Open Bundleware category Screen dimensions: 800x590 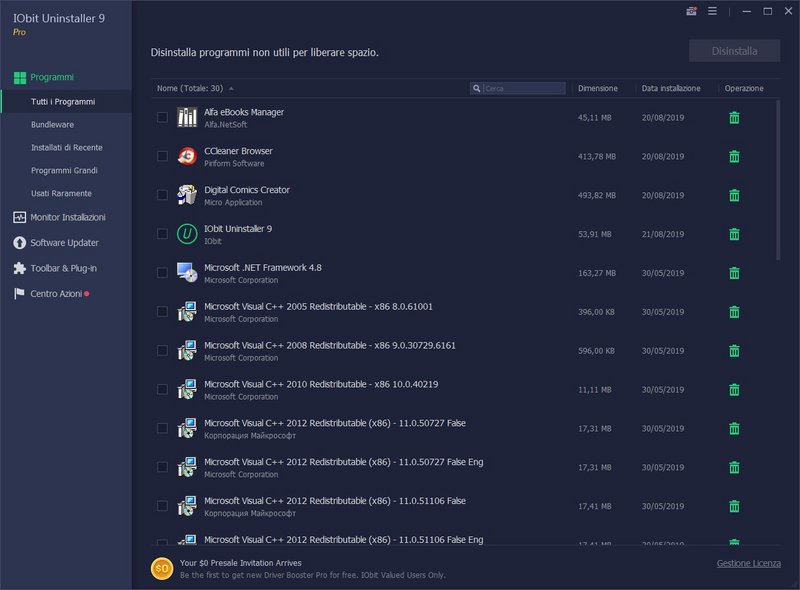52,125
